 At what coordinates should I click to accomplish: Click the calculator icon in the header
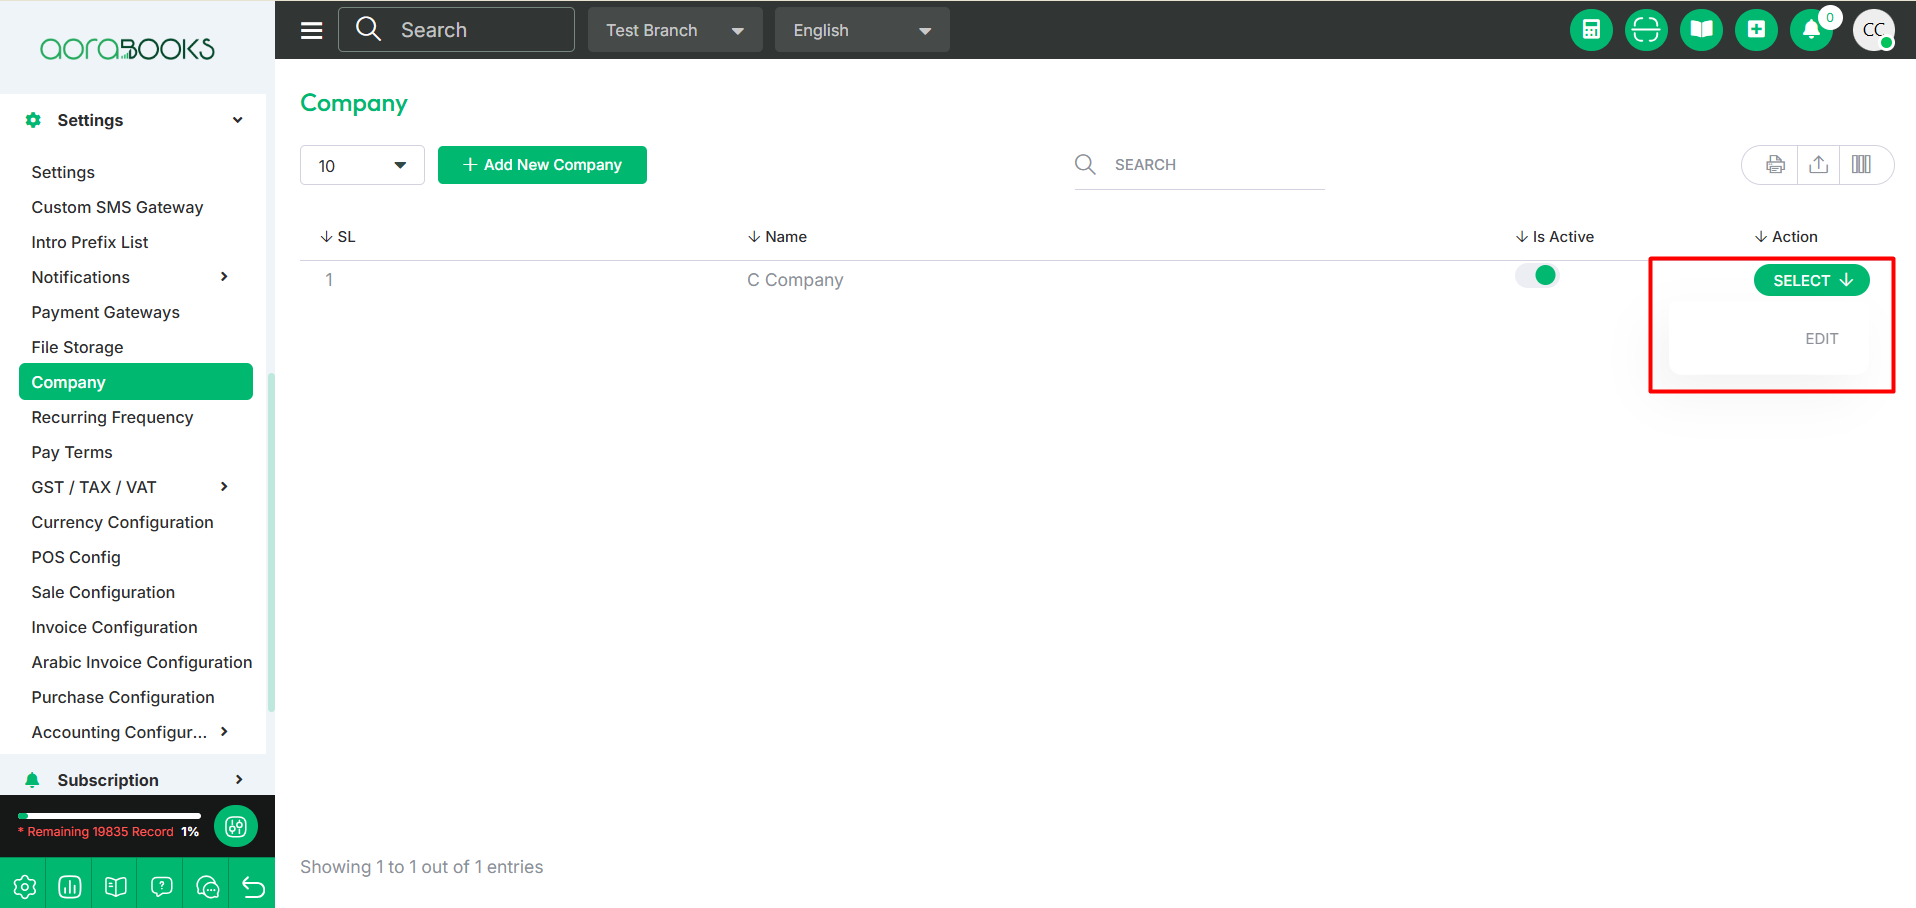pos(1591,30)
